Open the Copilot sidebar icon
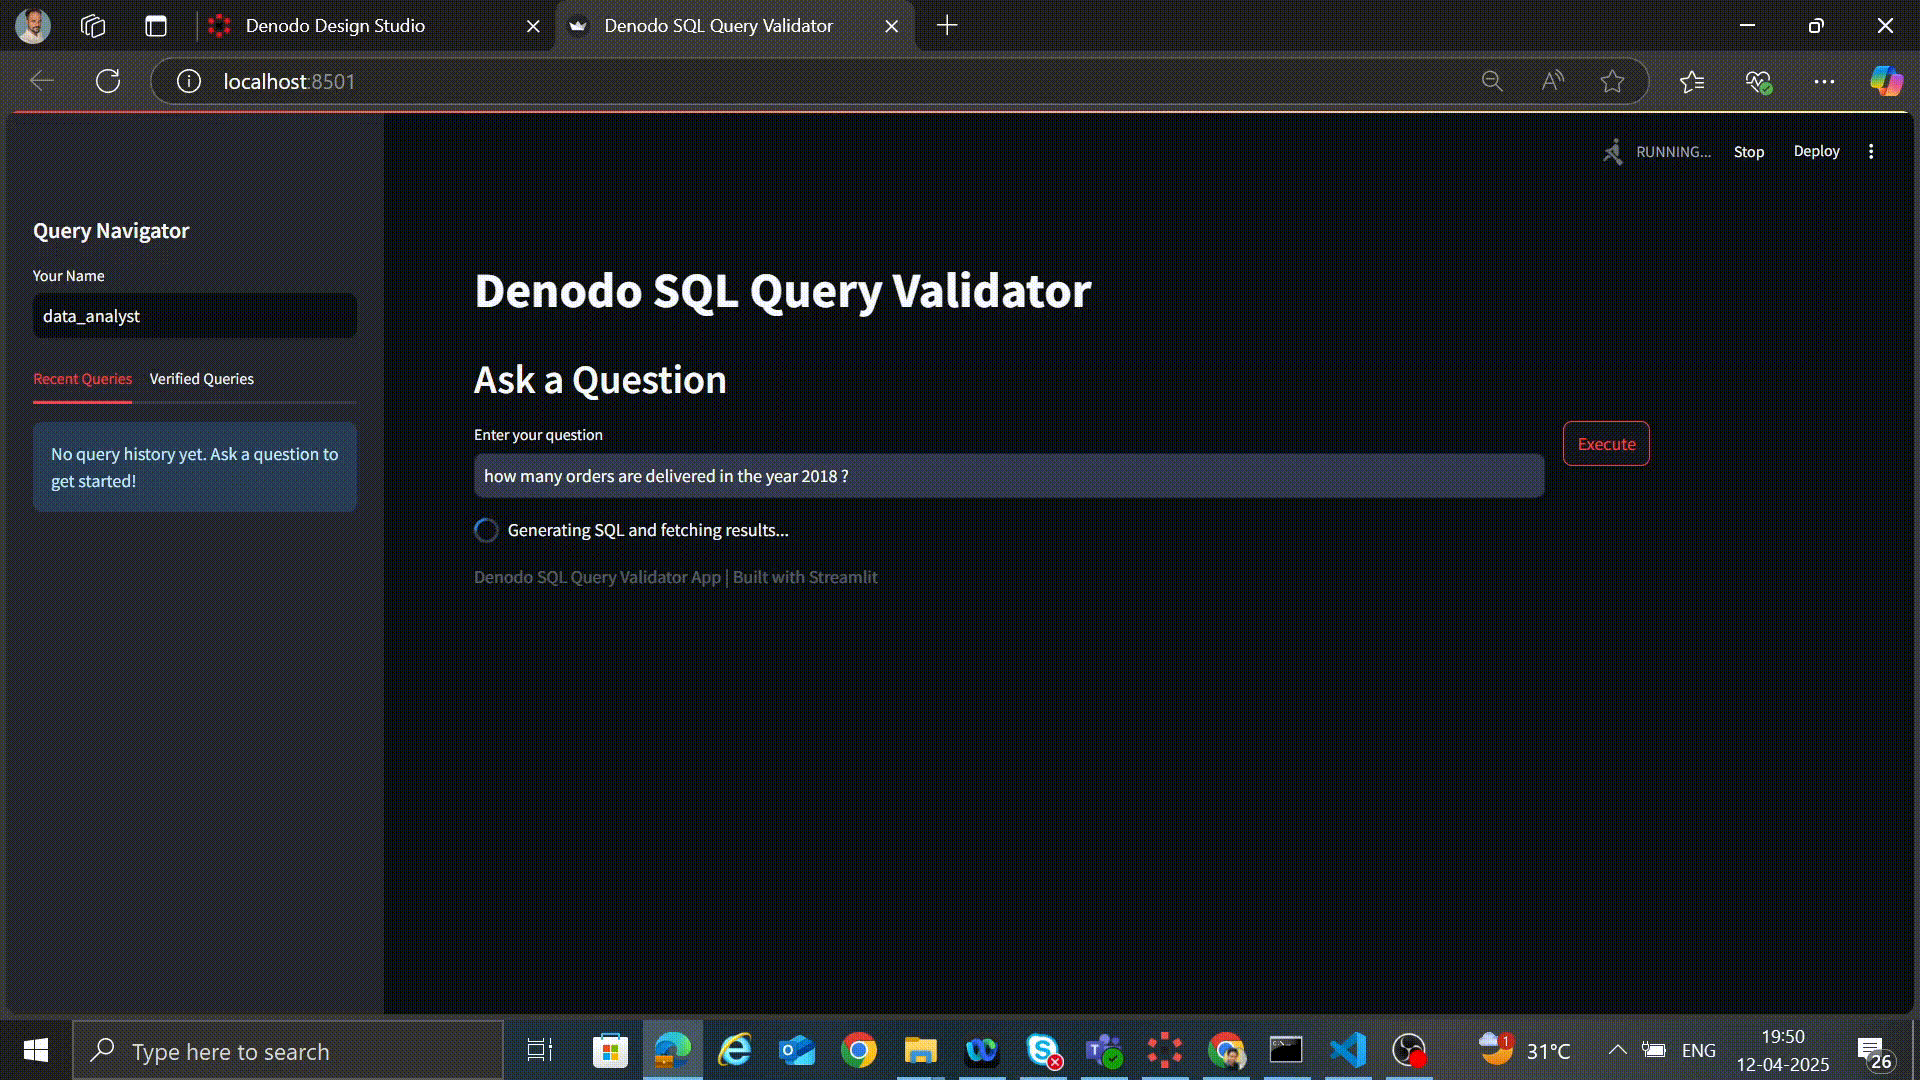This screenshot has height=1080, width=1920. tap(1886, 81)
